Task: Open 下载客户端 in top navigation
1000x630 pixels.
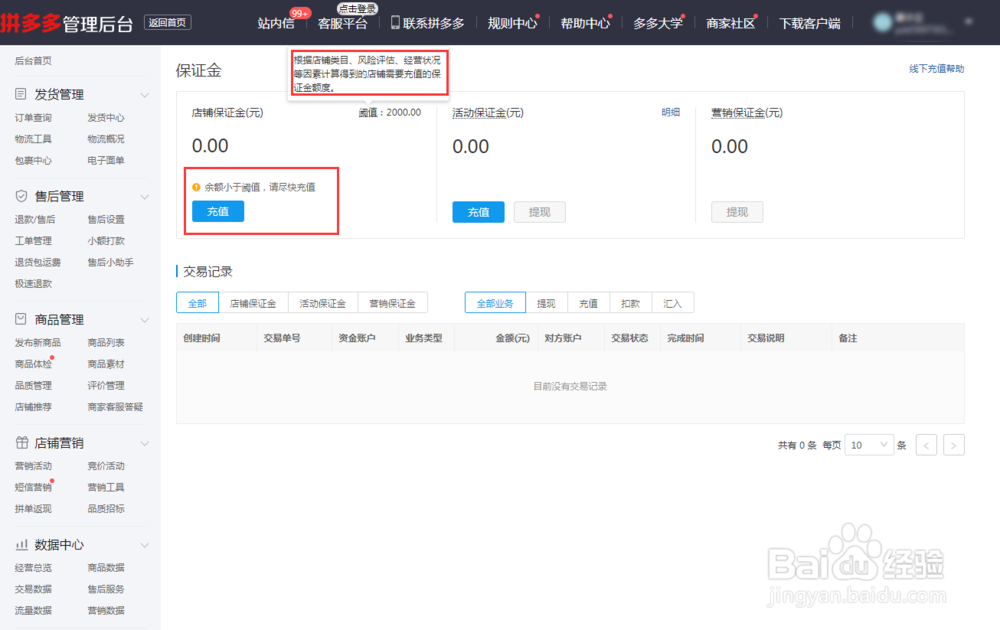Action: point(810,23)
